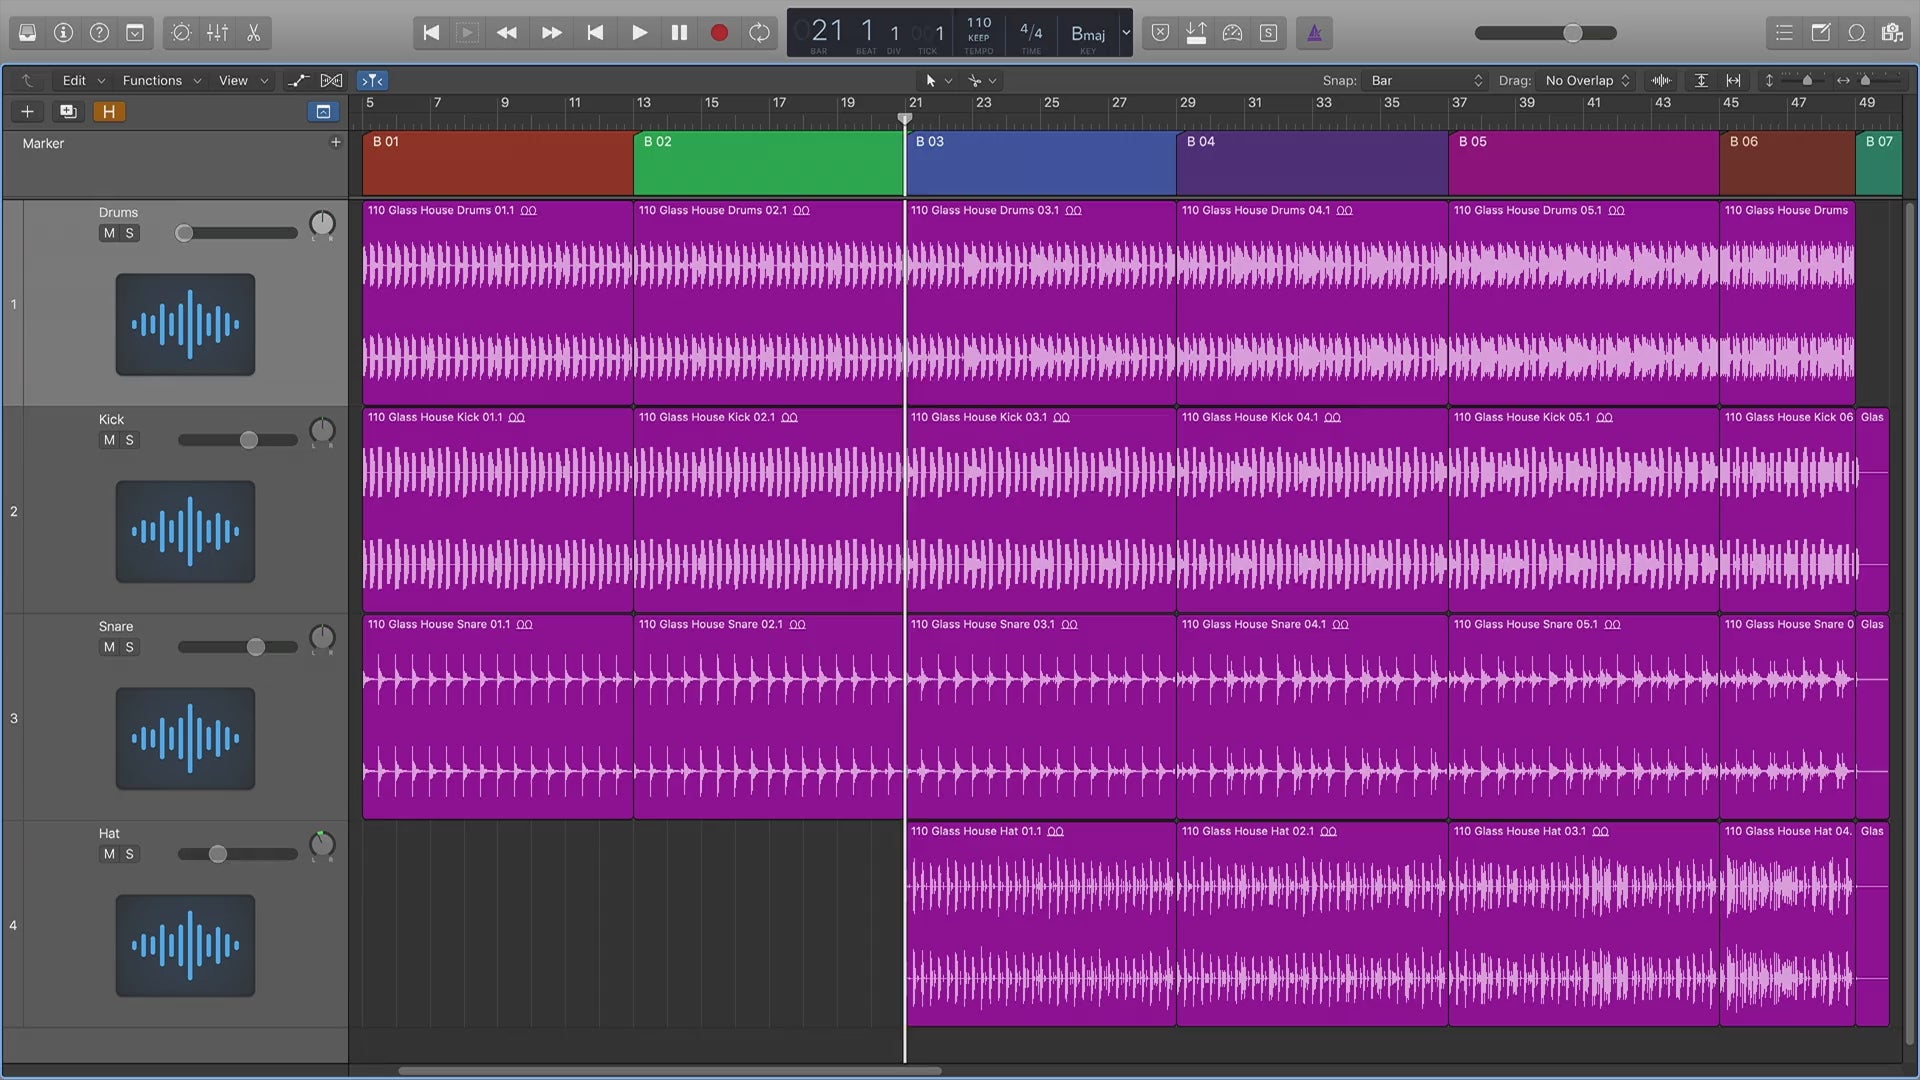Click the Bmaj key signature display
This screenshot has width=1920, height=1080.
click(x=1088, y=34)
